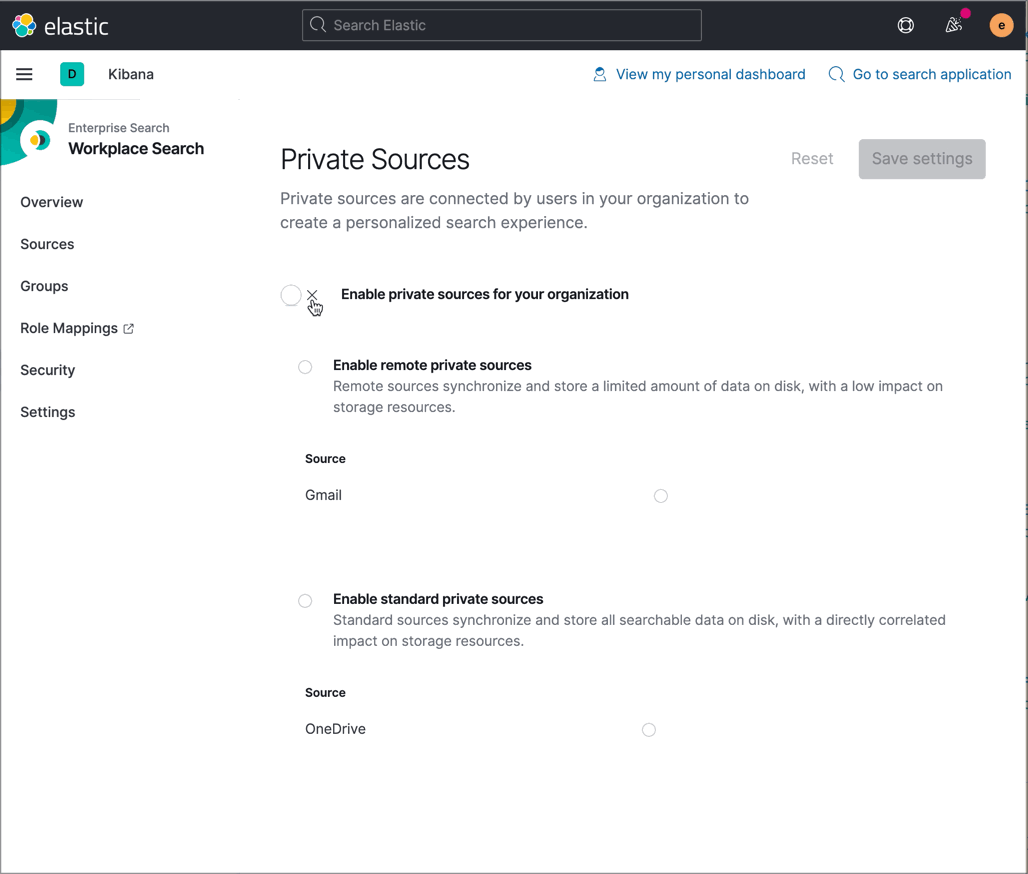Image resolution: width=1028 pixels, height=874 pixels.
Task: Open the newsfeed celebration icon
Action: pyautogui.click(x=955, y=26)
